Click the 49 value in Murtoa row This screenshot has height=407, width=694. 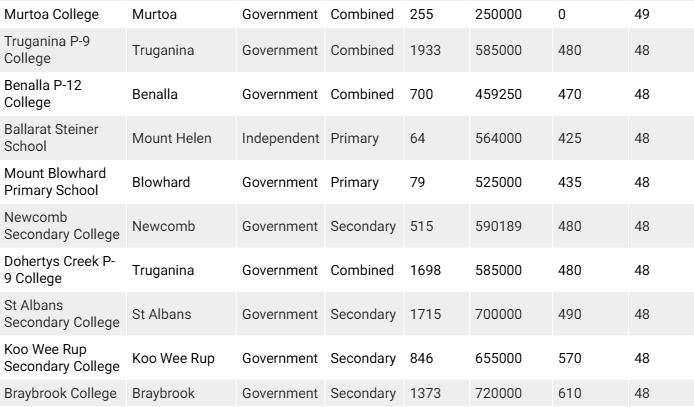642,16
